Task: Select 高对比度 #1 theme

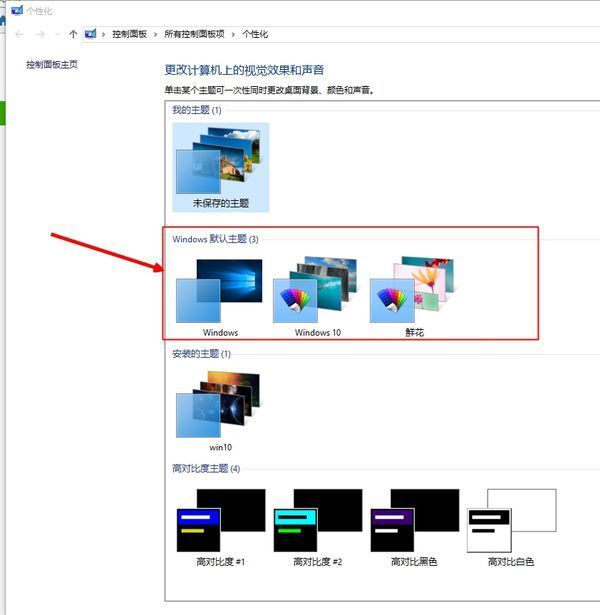Action: tap(220, 527)
